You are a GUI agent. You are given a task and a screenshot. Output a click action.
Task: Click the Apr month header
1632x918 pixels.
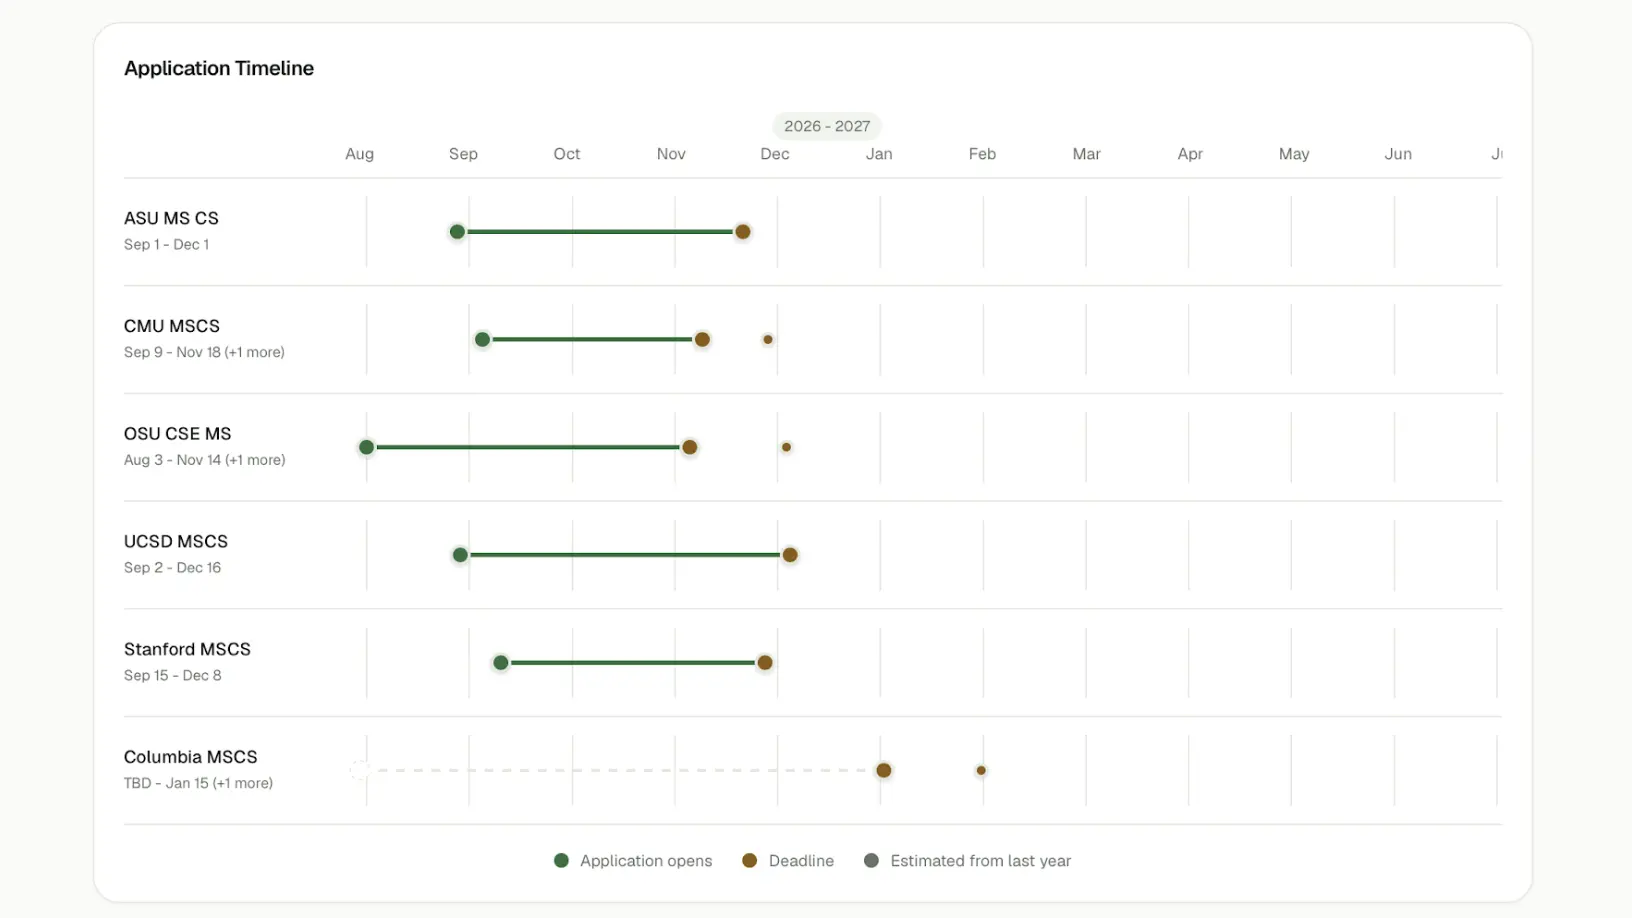(1190, 154)
